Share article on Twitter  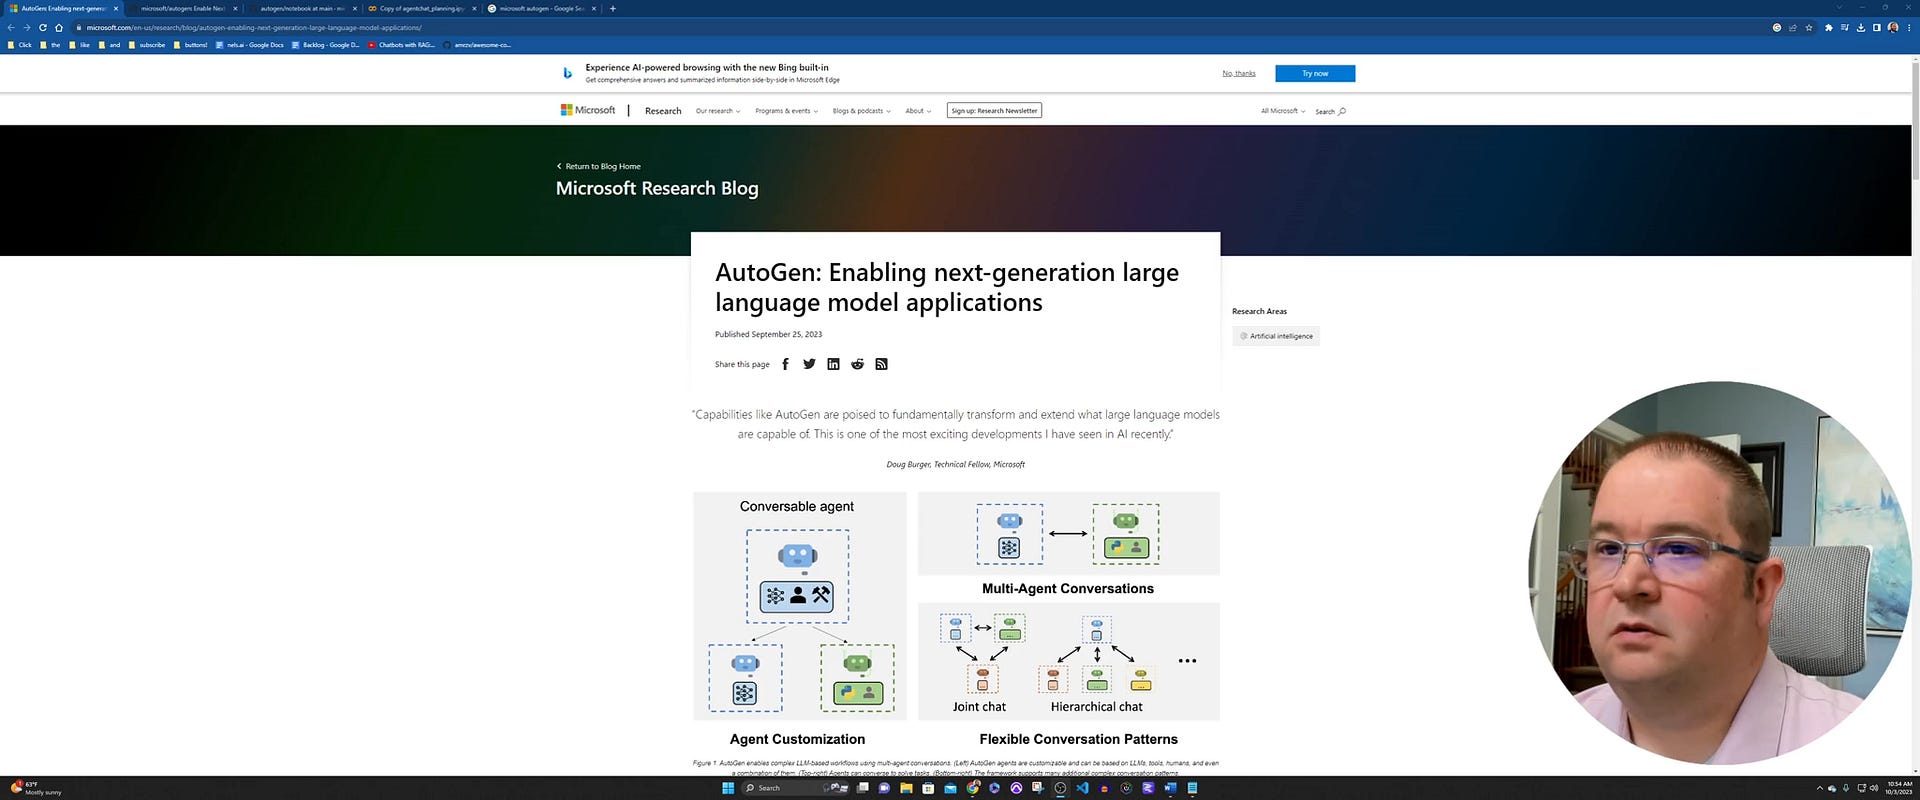(x=809, y=364)
